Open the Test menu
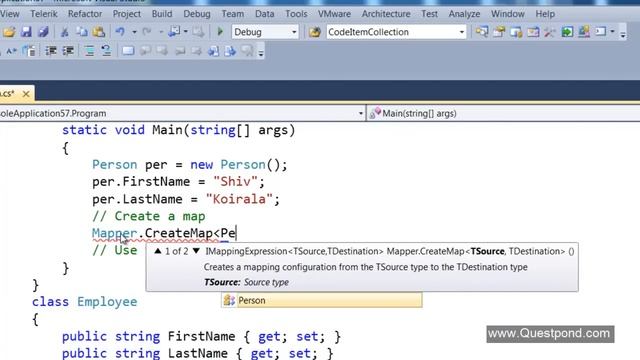The image size is (640, 360). point(429,14)
